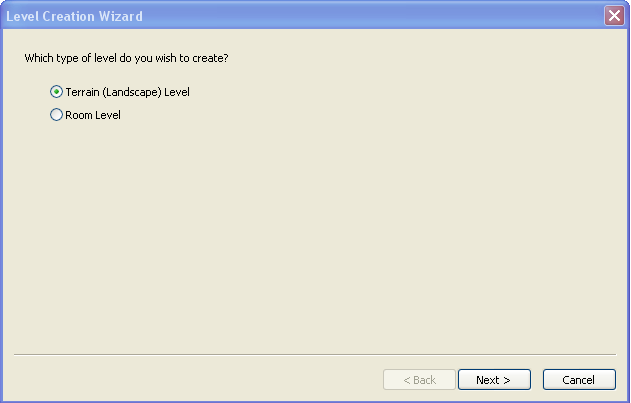Choose the Room Level radio button
This screenshot has width=631, height=403.
[56, 115]
